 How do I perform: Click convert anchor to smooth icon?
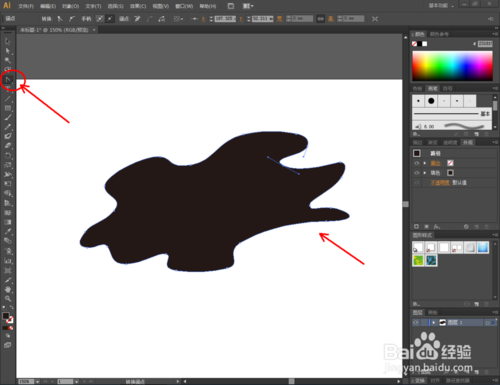pyautogui.click(x=72, y=19)
